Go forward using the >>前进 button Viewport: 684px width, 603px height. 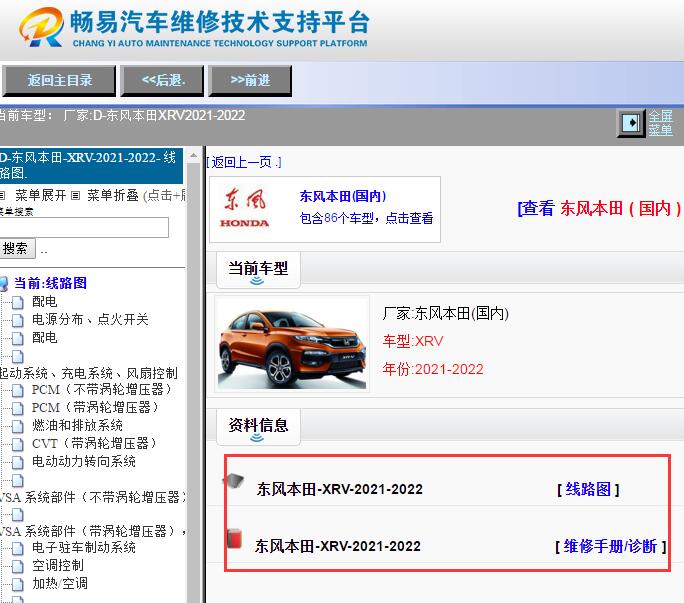point(250,80)
